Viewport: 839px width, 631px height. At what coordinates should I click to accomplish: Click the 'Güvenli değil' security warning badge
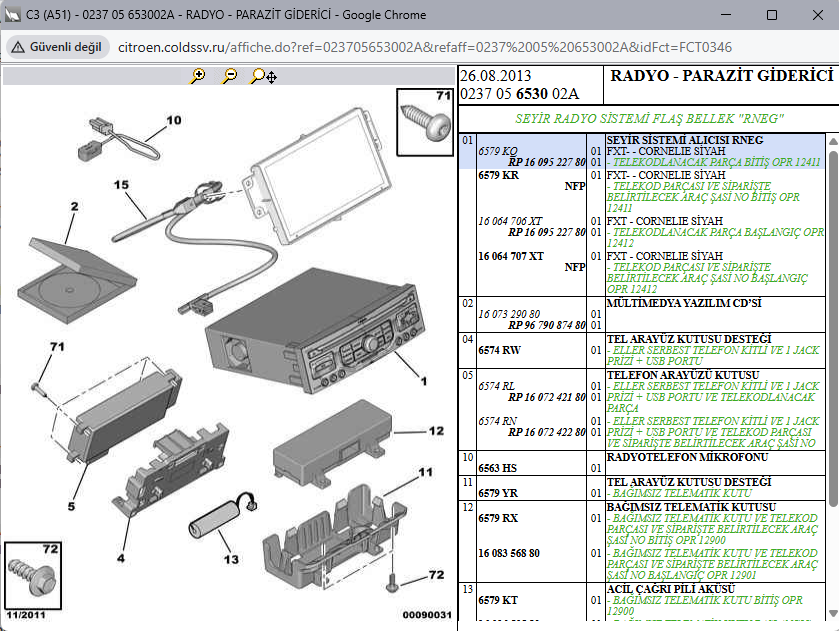pos(56,47)
